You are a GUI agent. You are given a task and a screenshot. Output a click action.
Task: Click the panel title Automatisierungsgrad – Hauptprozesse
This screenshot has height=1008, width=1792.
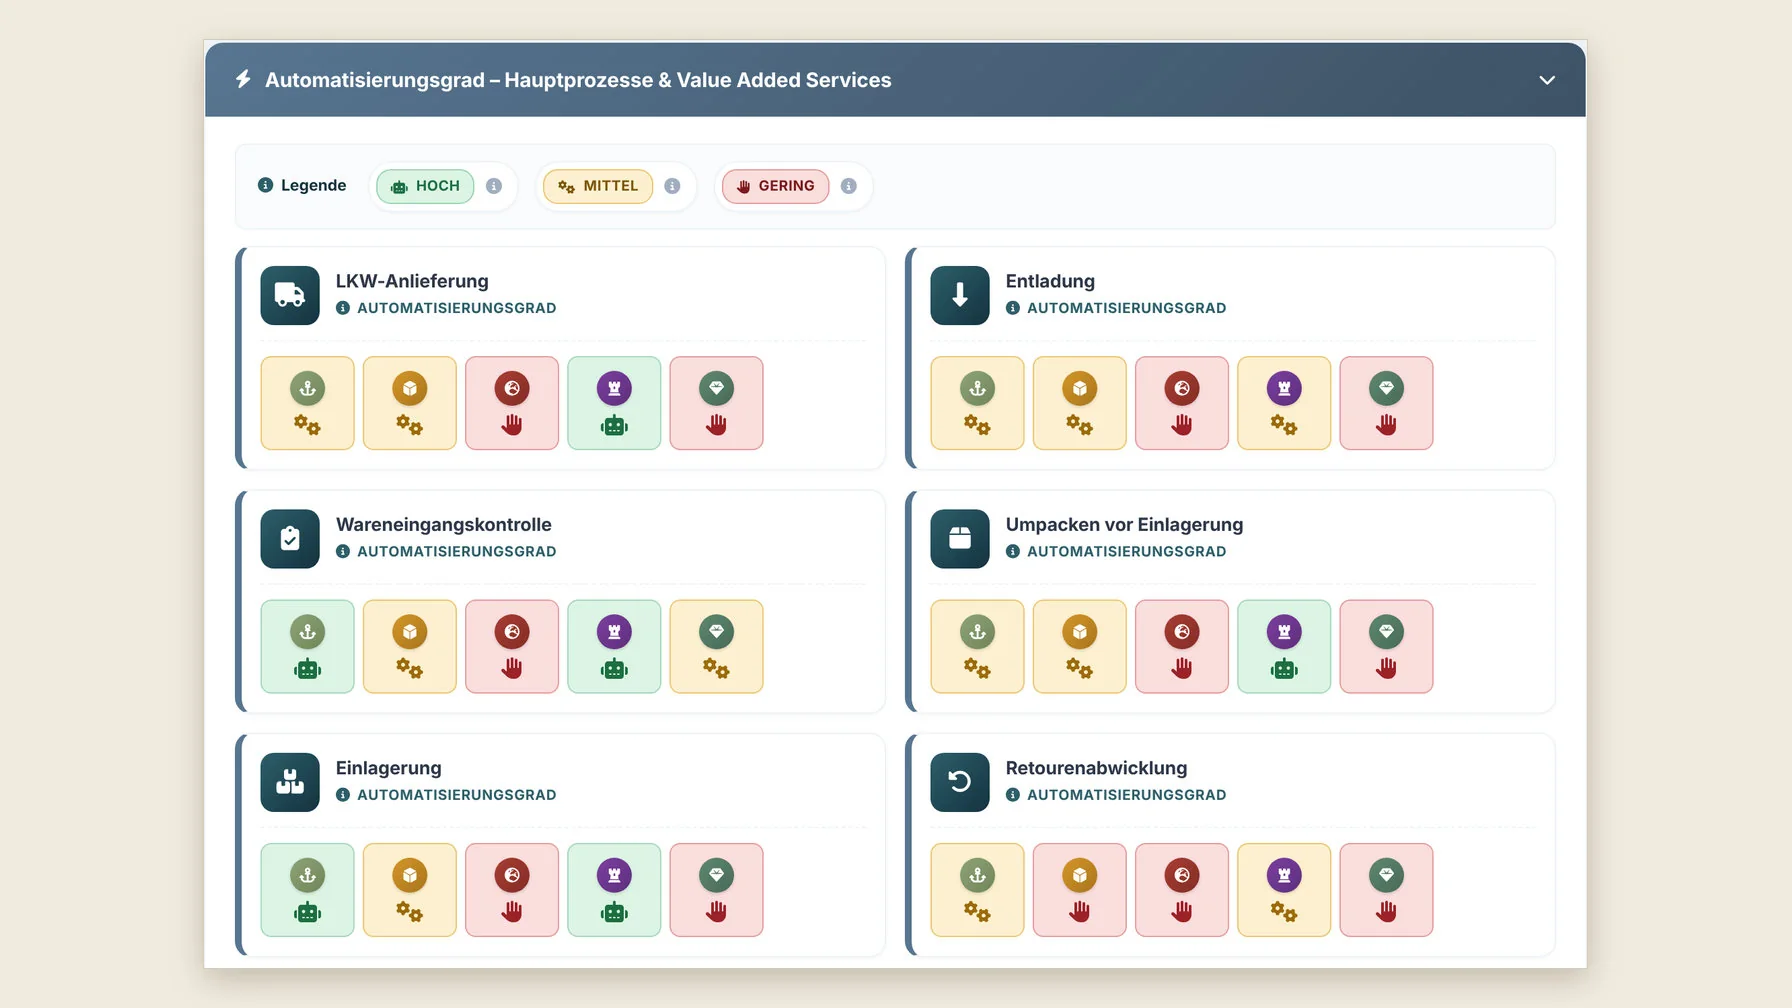pyautogui.click(x=578, y=80)
